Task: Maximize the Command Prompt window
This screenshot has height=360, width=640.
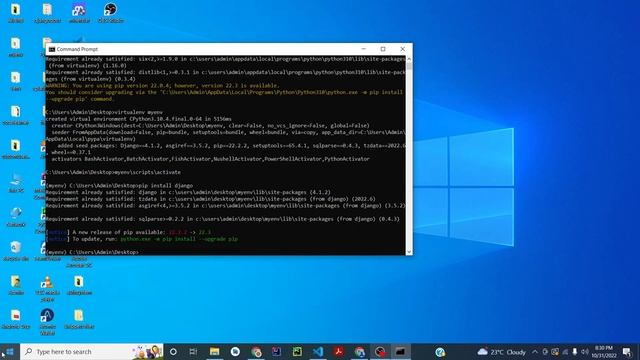Action: click(x=383, y=49)
